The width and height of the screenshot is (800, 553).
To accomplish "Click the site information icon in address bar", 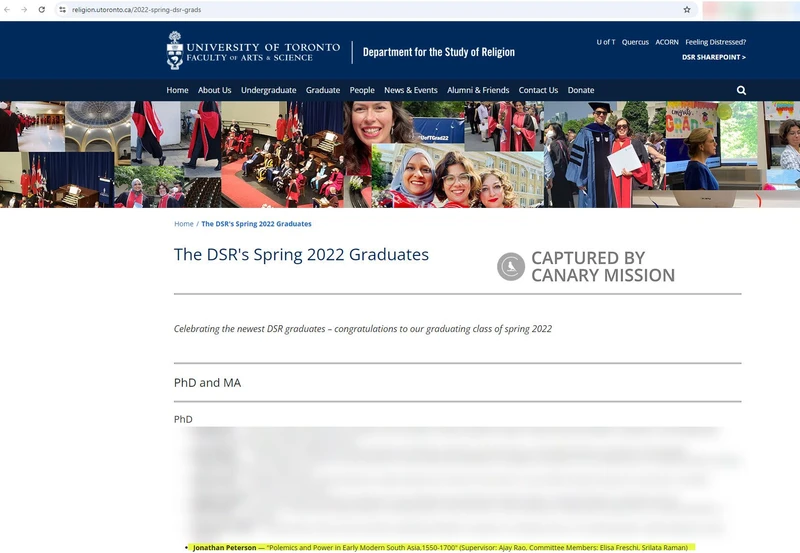I will pyautogui.click(x=62, y=9).
